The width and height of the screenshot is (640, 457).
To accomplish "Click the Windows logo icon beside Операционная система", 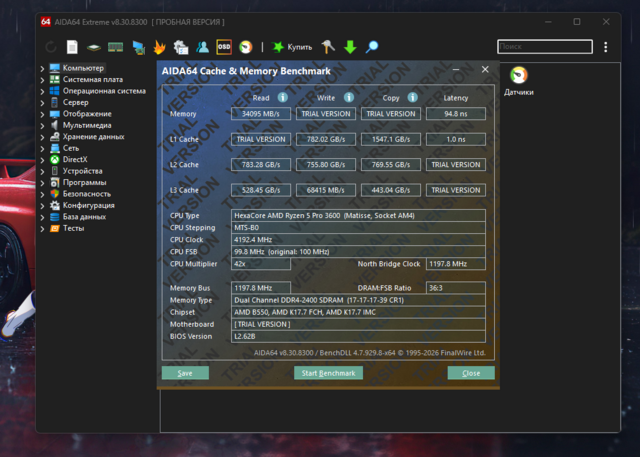I will pos(55,91).
